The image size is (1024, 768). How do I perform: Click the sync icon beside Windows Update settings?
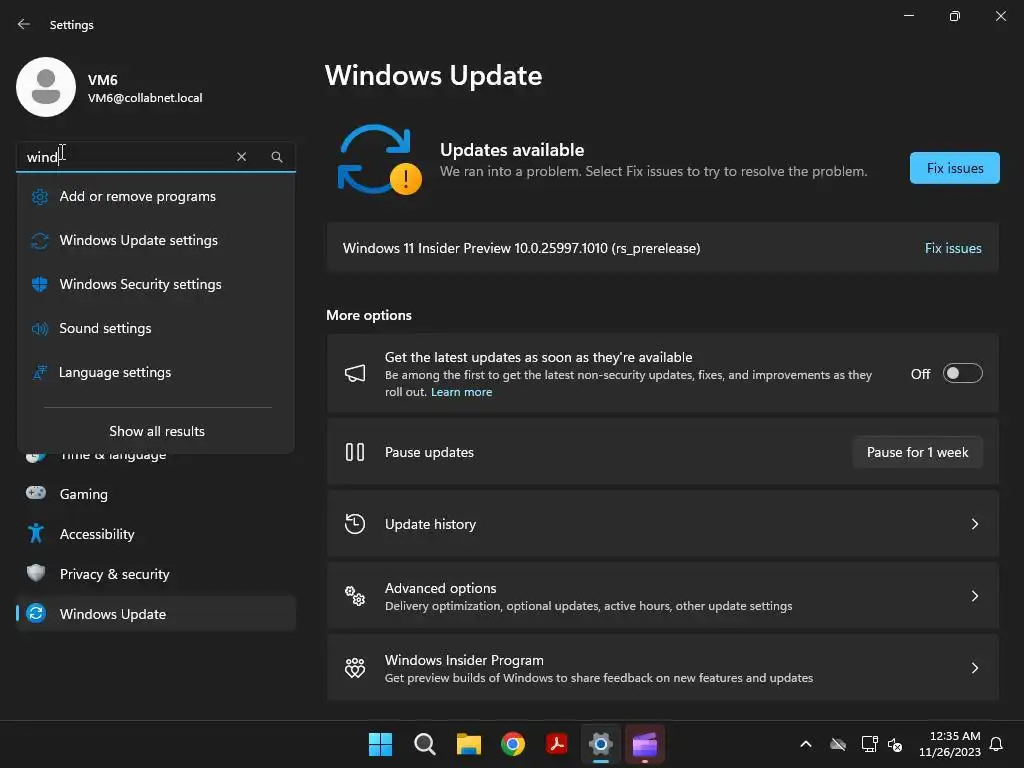click(x=40, y=240)
